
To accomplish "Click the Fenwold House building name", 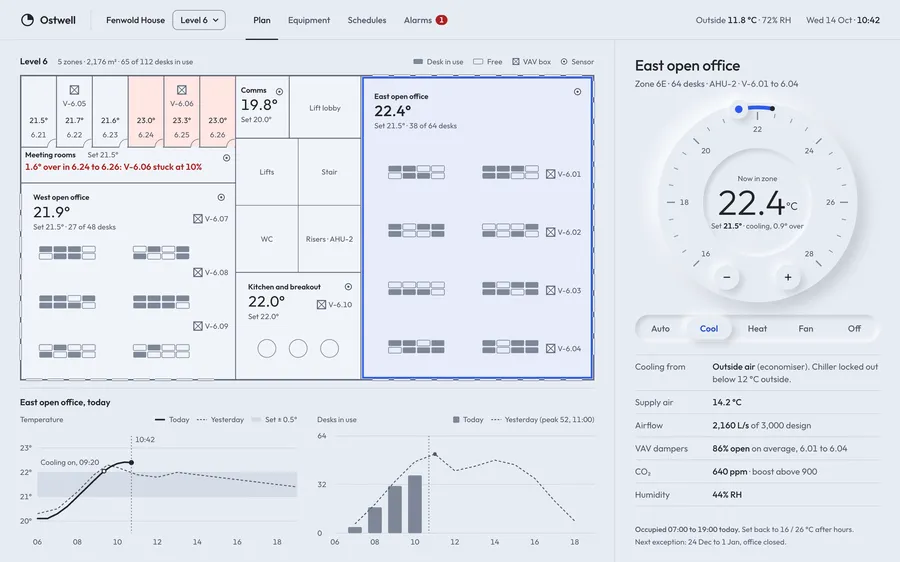I will 135,20.
